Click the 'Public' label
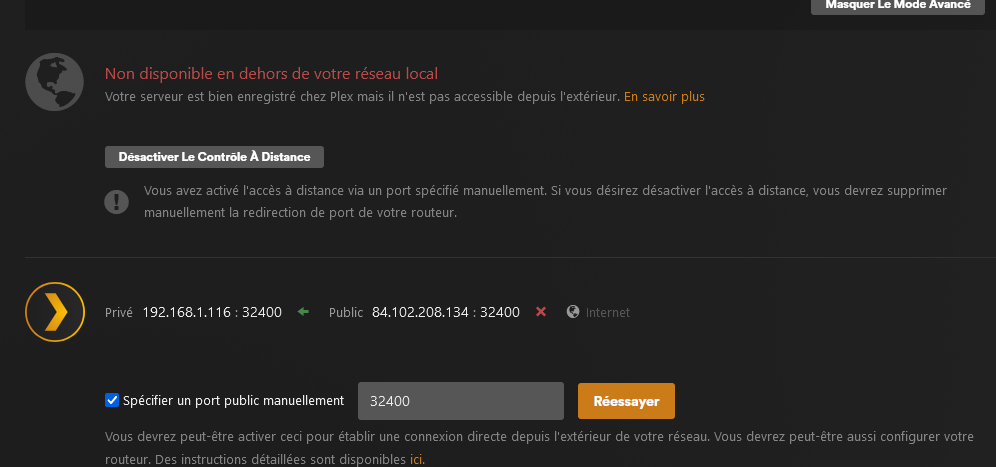 (x=346, y=313)
